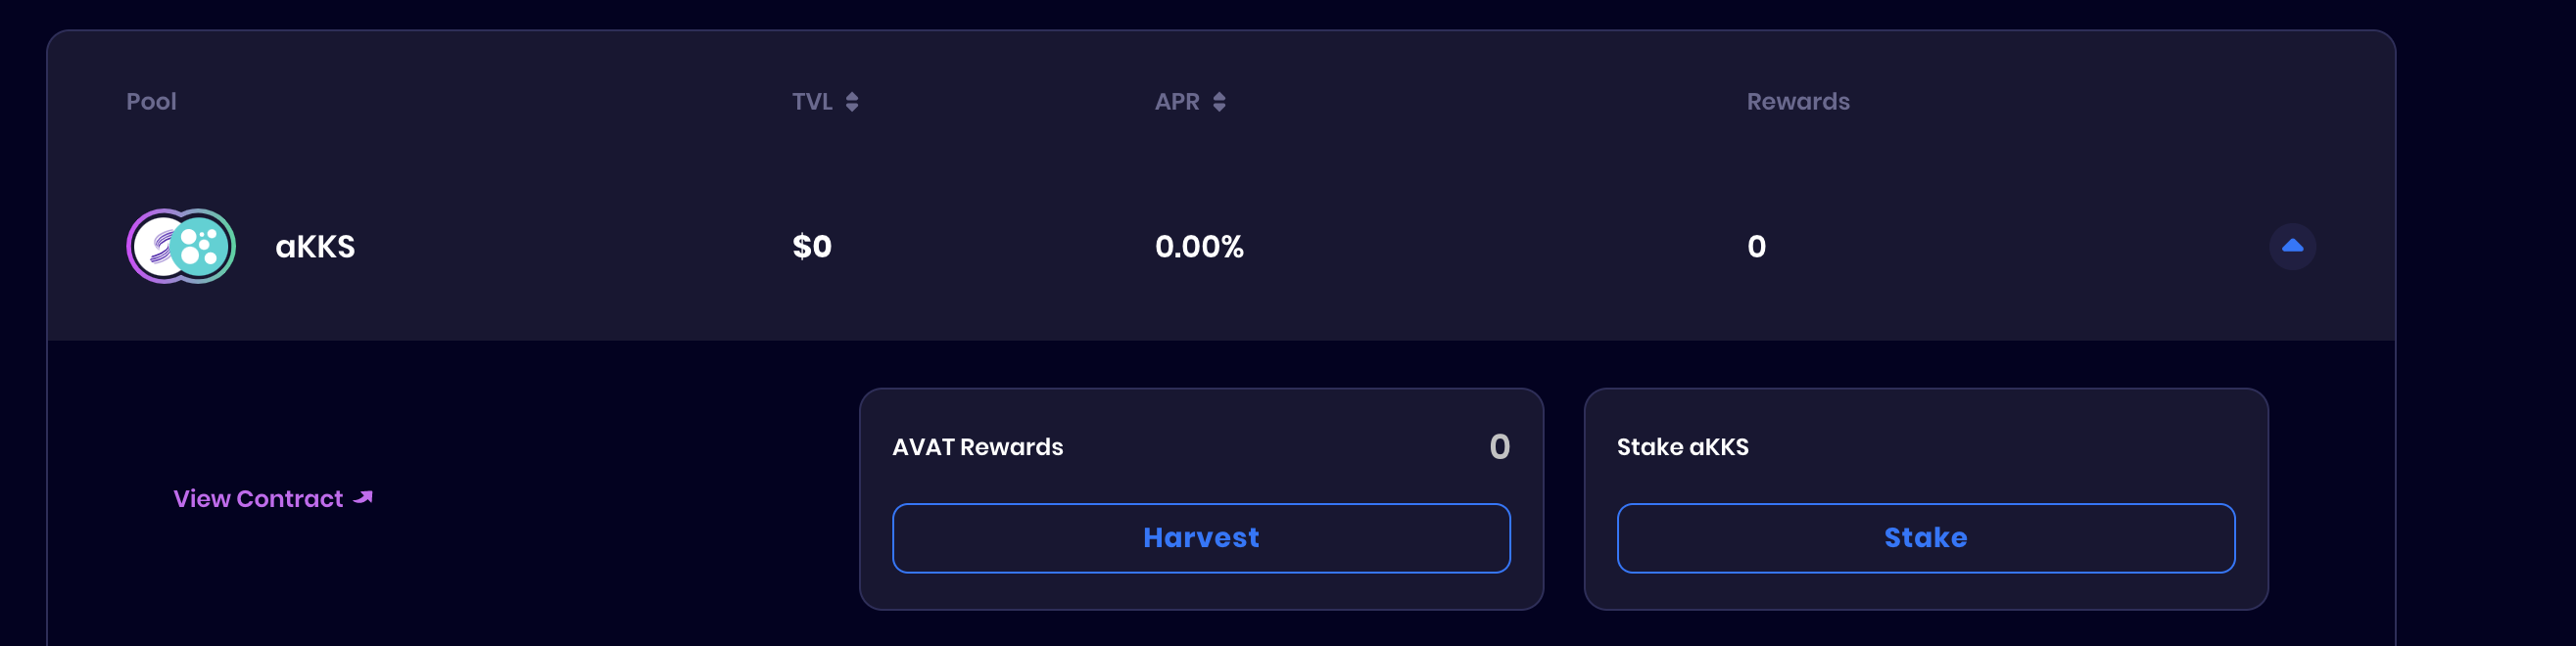Click the 0.00% APR value
The width and height of the screenshot is (2576, 646).
pyautogui.click(x=1199, y=246)
